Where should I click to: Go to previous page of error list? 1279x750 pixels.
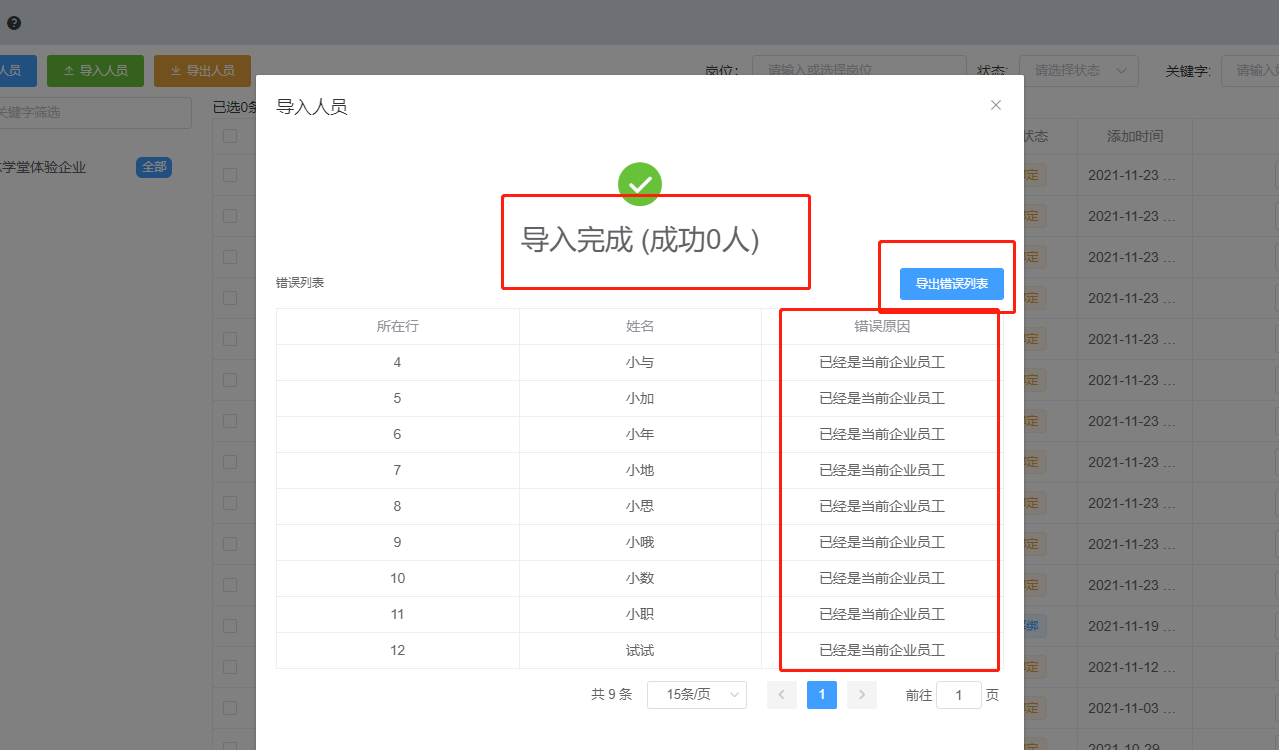(x=782, y=695)
